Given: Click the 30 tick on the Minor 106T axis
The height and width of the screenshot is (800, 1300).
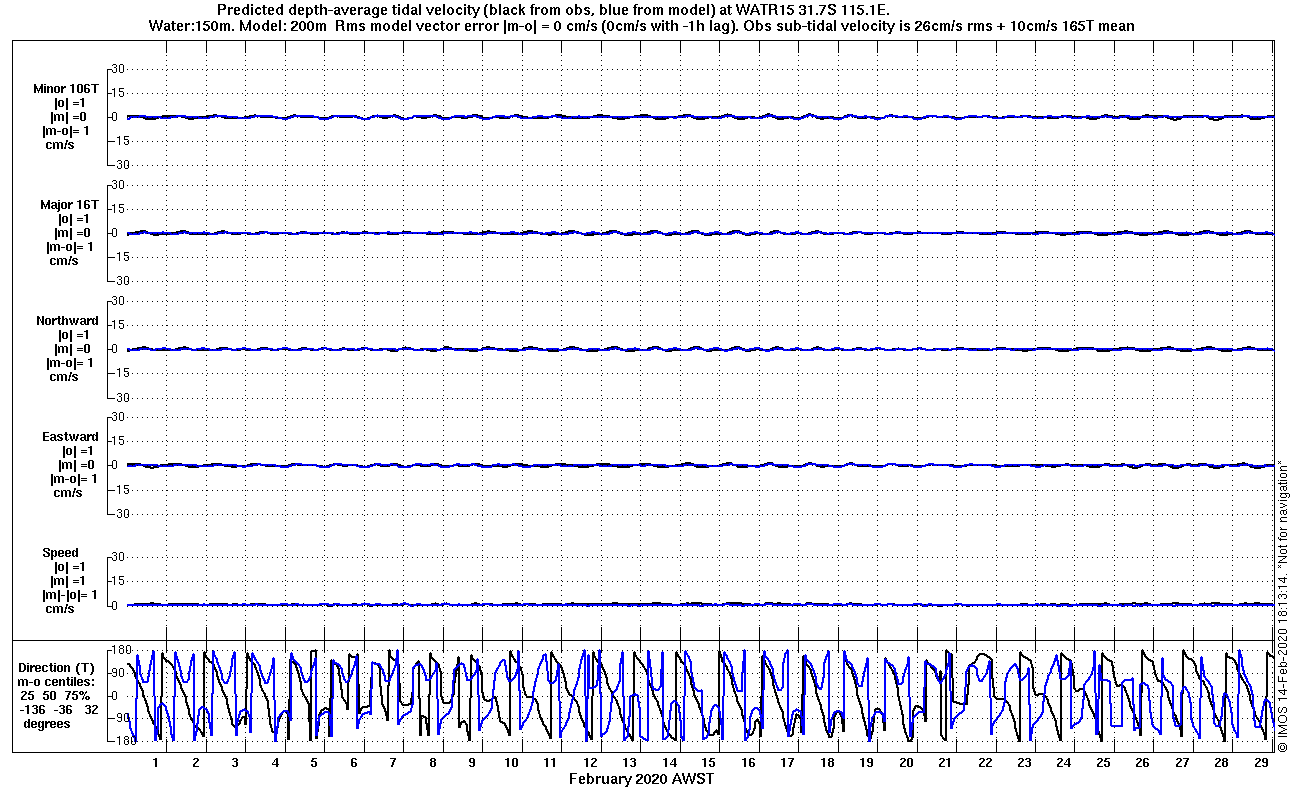Looking at the screenshot, I should [x=116, y=69].
